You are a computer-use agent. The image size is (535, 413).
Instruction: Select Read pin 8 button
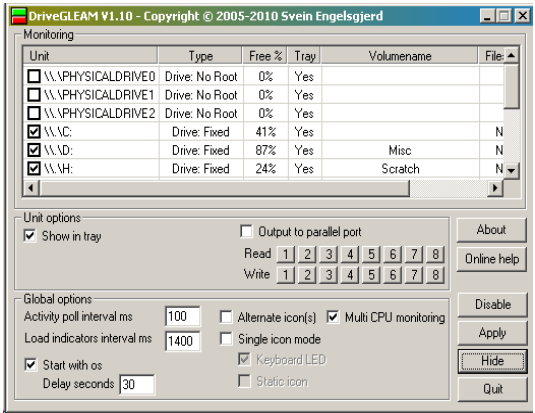click(435, 254)
